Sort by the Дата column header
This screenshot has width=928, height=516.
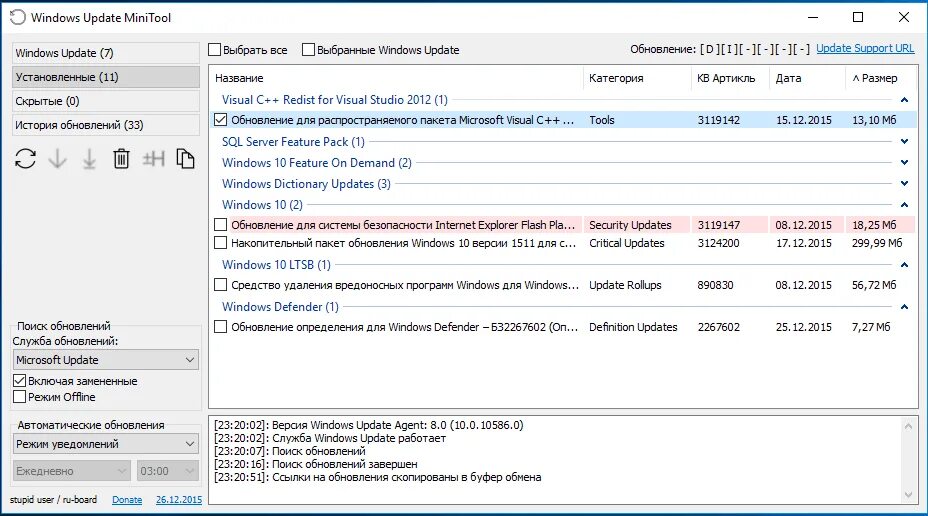[x=807, y=78]
